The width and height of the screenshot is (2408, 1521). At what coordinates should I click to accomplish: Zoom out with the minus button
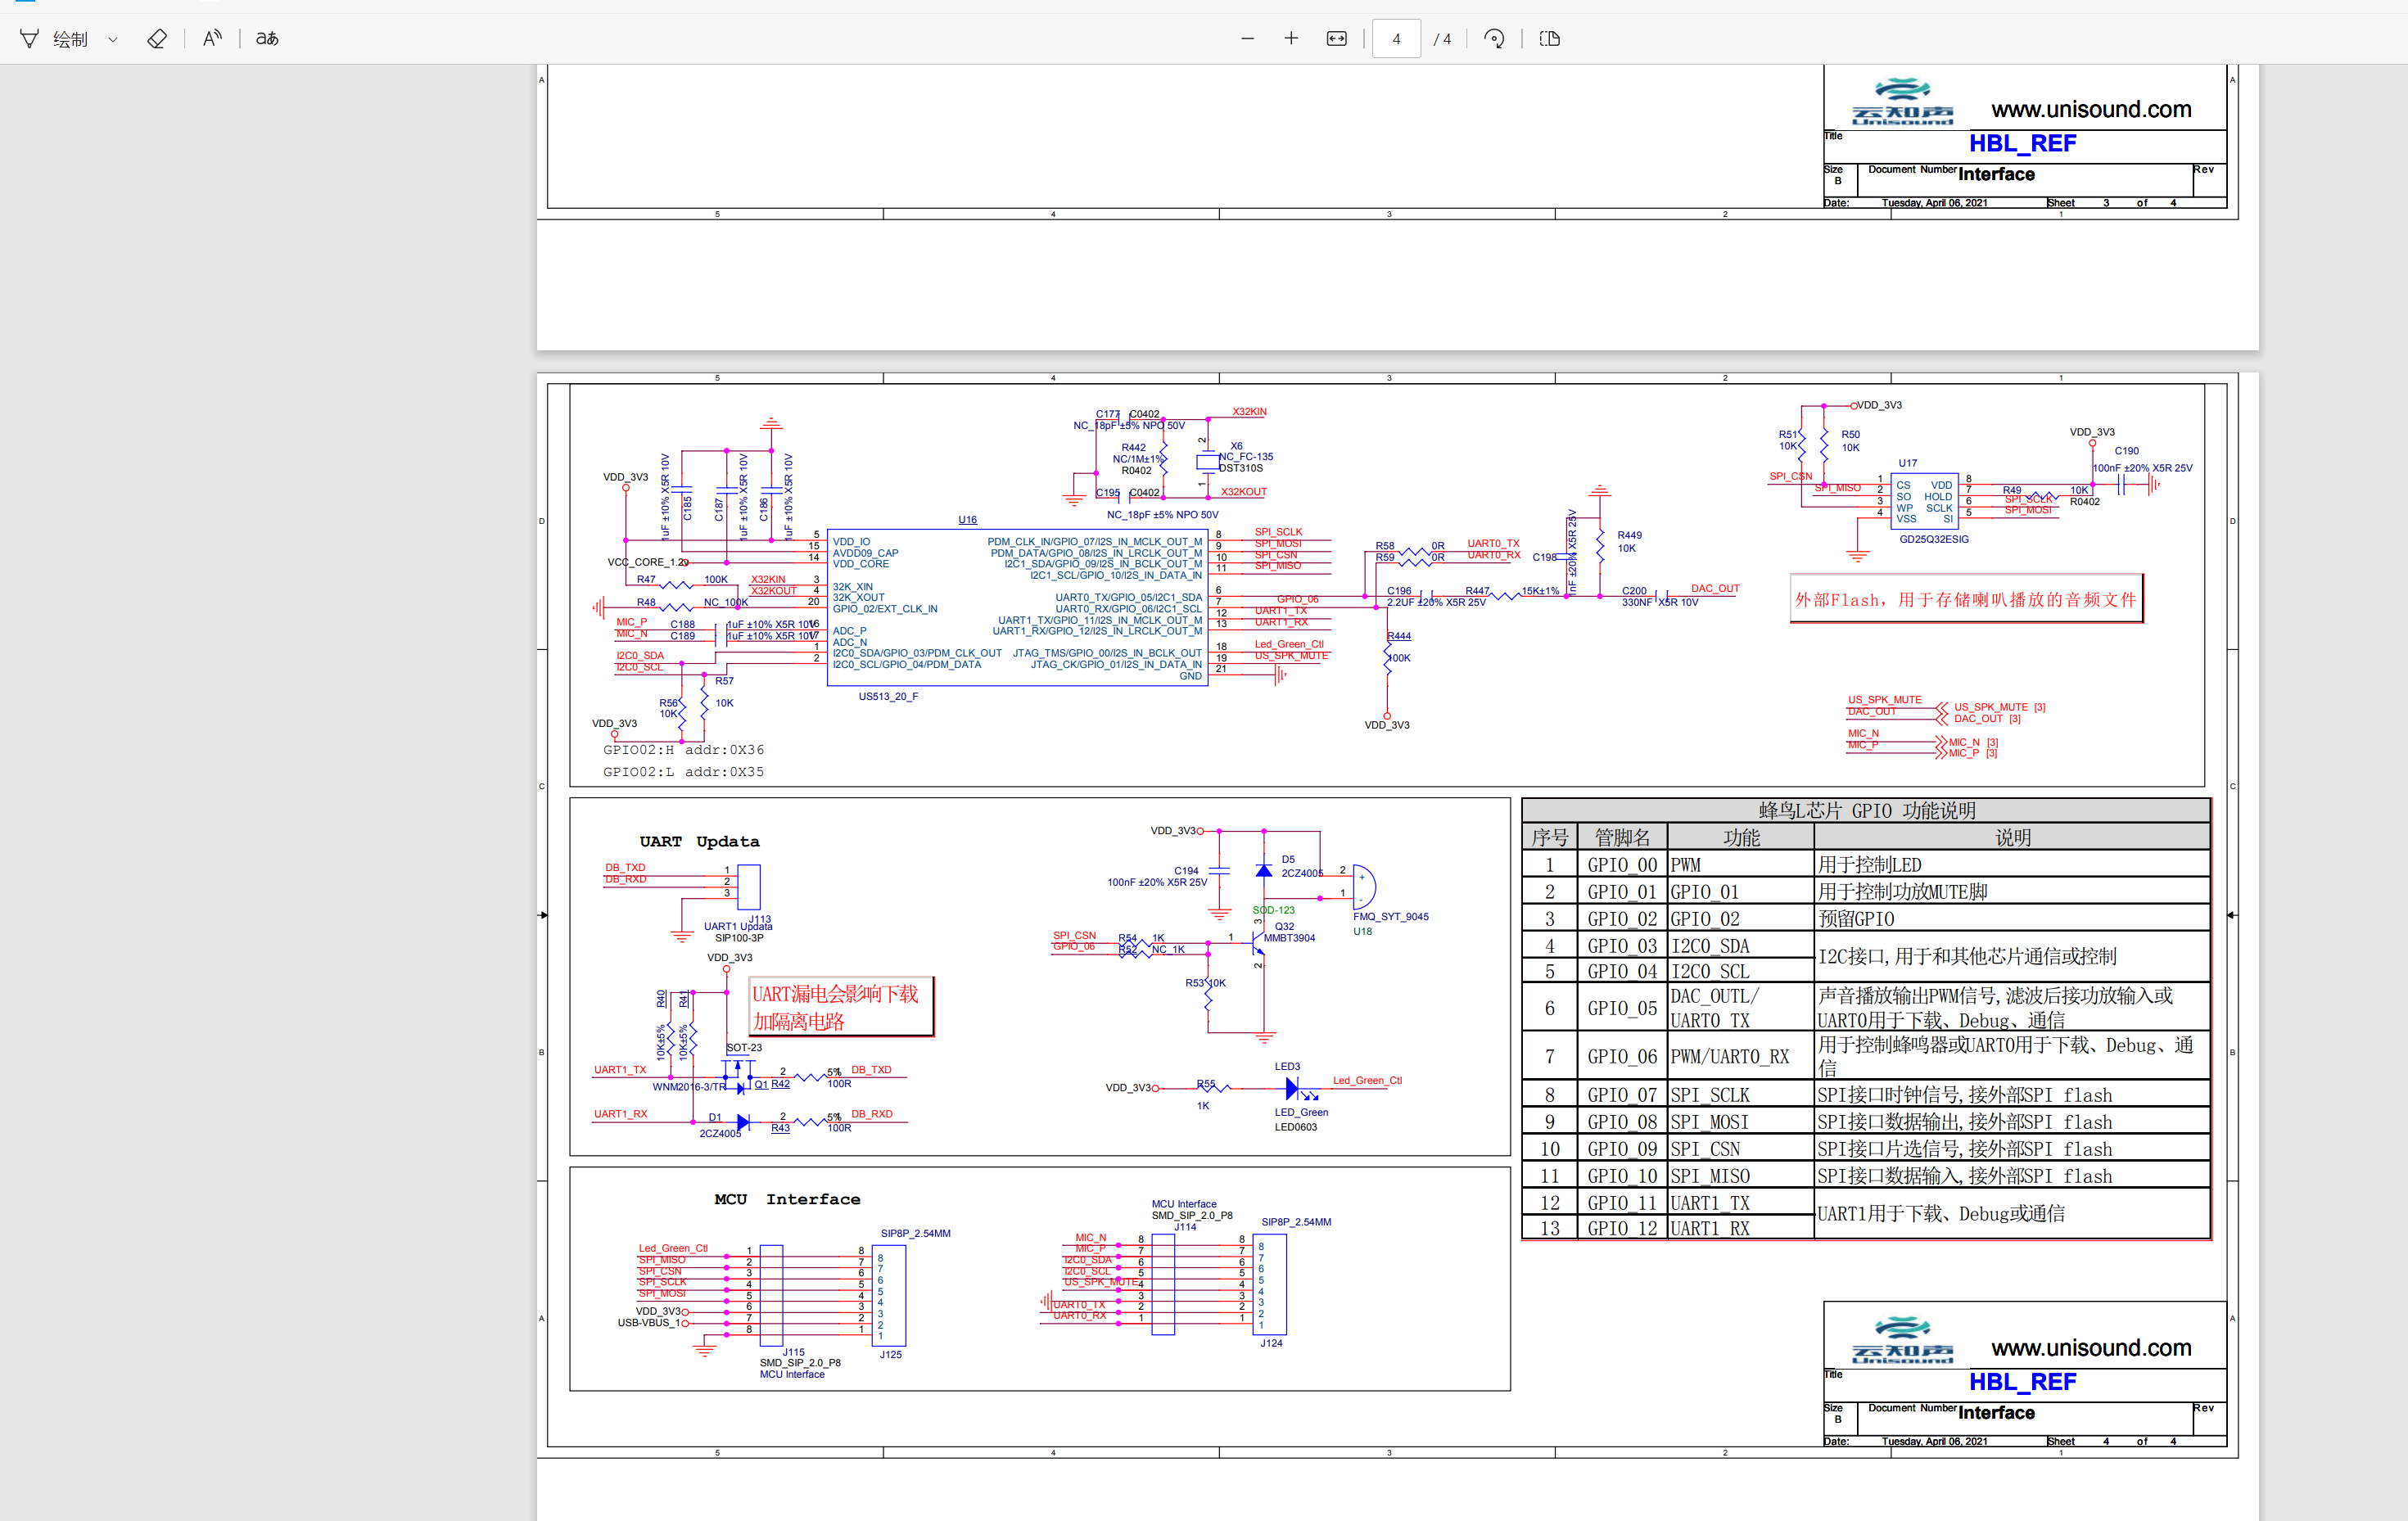pos(1247,39)
